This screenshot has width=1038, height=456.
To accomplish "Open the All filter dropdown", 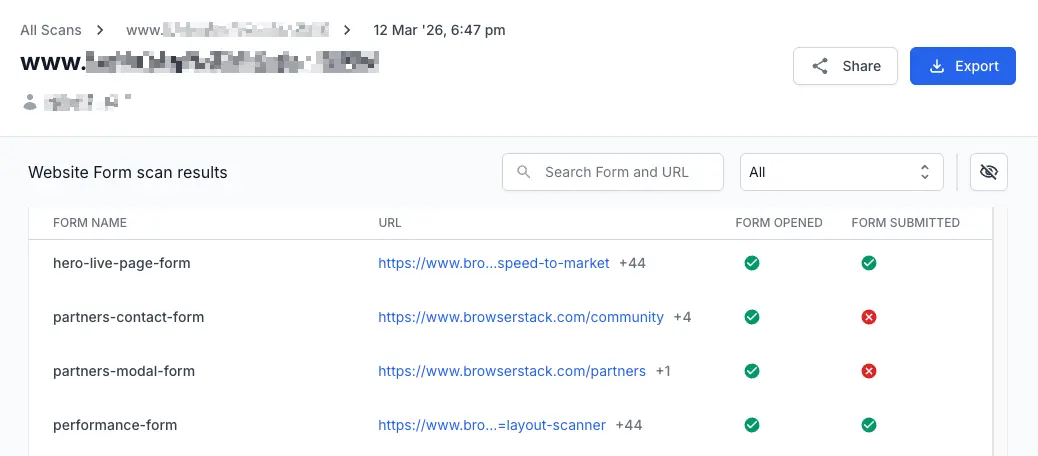I will (x=841, y=172).
